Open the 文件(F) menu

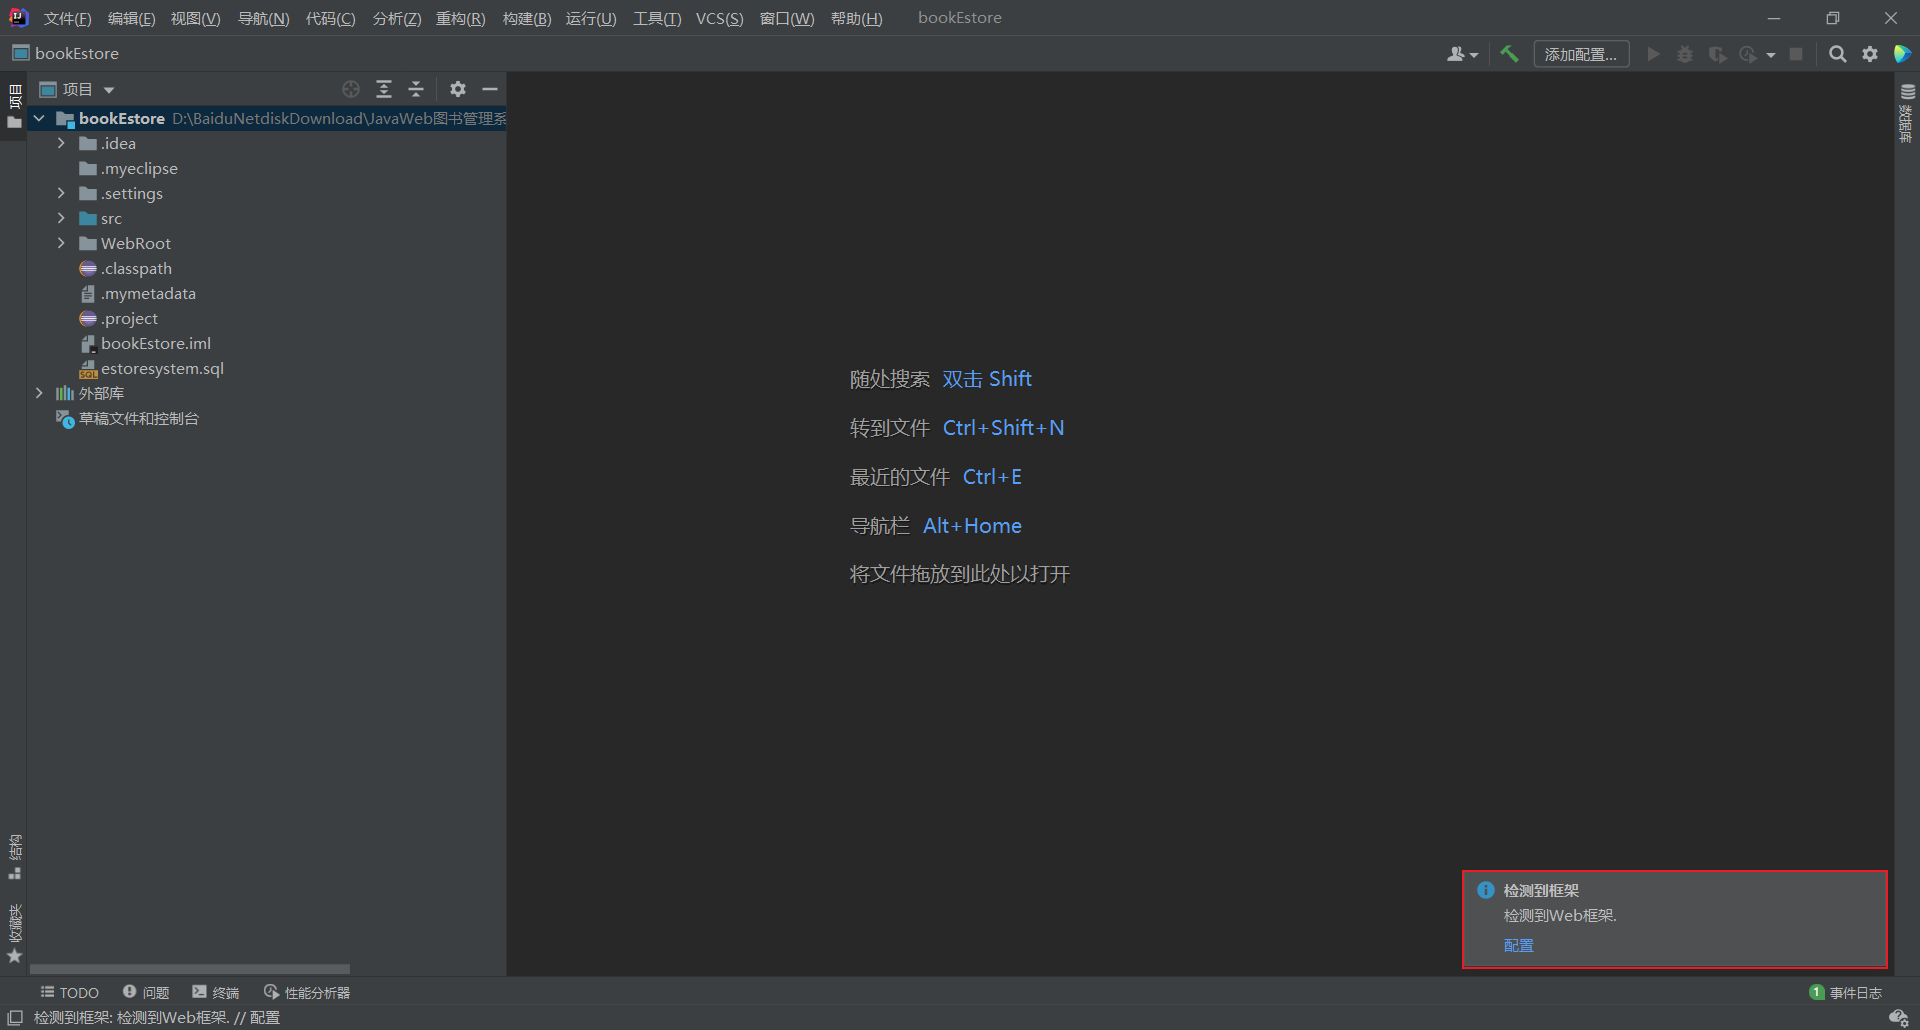pos(67,19)
